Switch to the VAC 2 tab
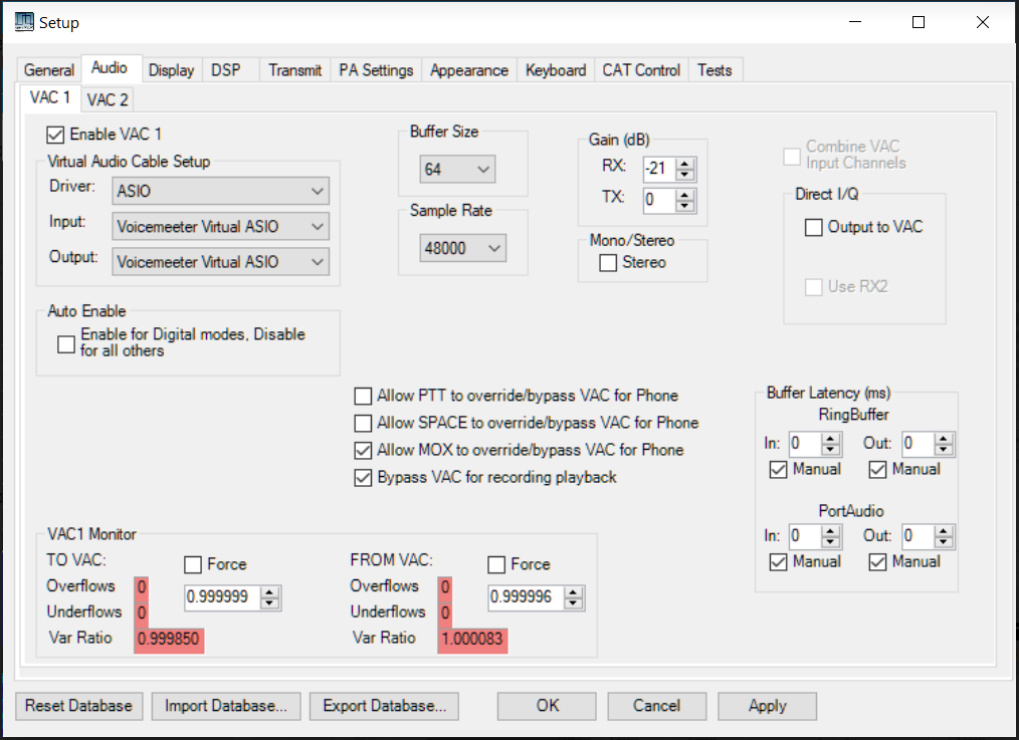The image size is (1019, 740). tap(107, 100)
